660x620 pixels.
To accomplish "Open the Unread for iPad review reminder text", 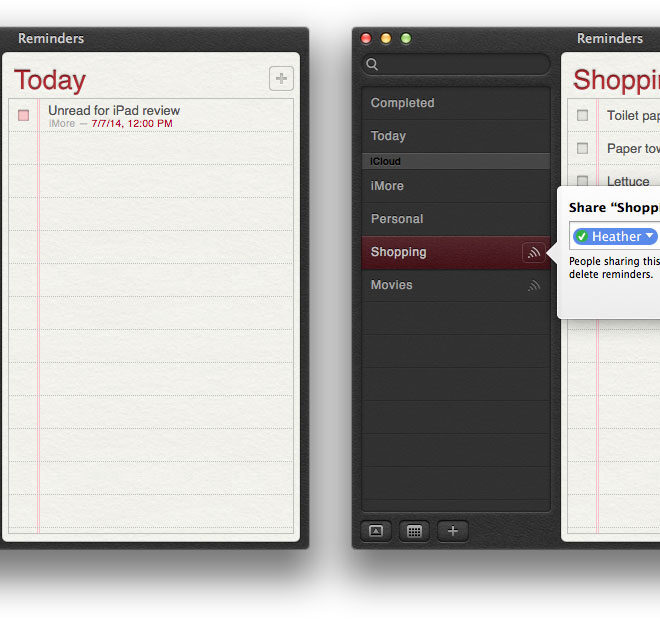I will (x=114, y=110).
